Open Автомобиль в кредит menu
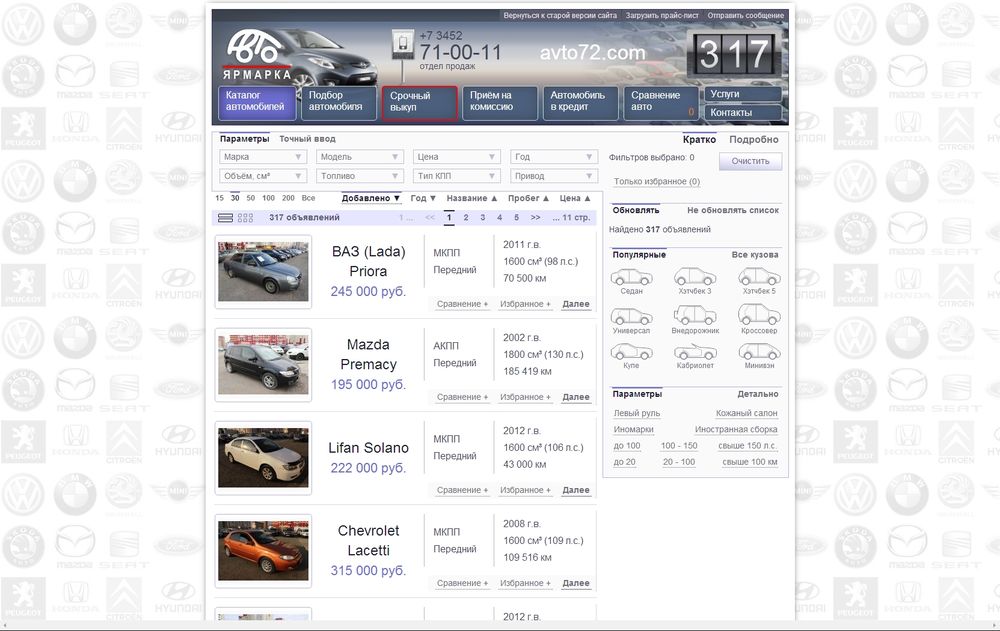The height and width of the screenshot is (631, 1000). tap(580, 102)
